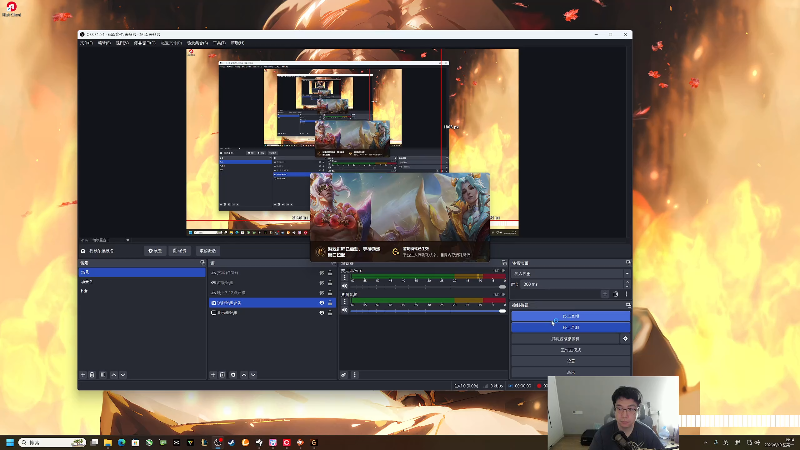
Task: Pop out the Audio Mixer dock panel
Action: [504, 262]
